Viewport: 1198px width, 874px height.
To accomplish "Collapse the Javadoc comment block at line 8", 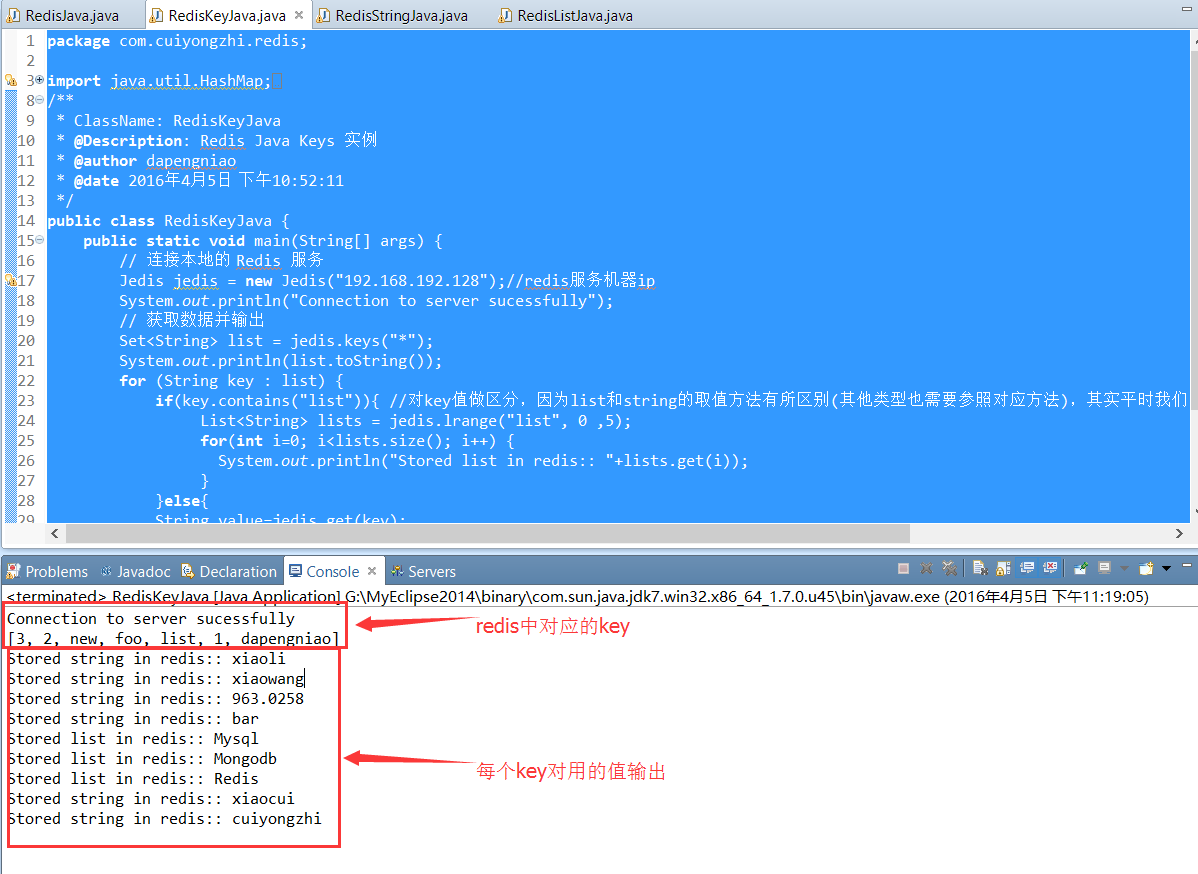I will 39,100.
